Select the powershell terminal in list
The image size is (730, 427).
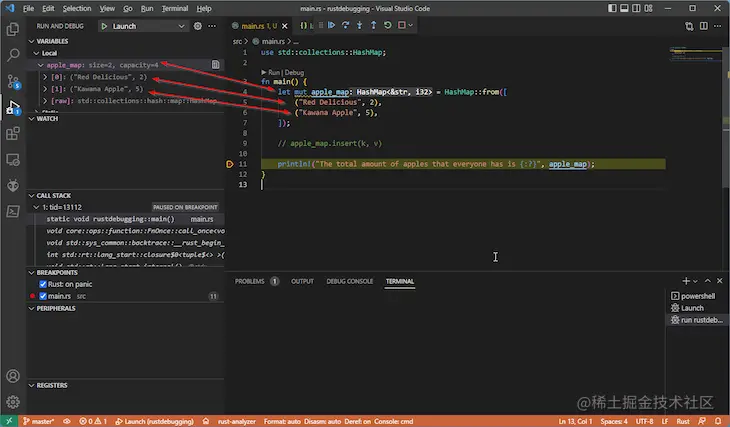pos(697,296)
